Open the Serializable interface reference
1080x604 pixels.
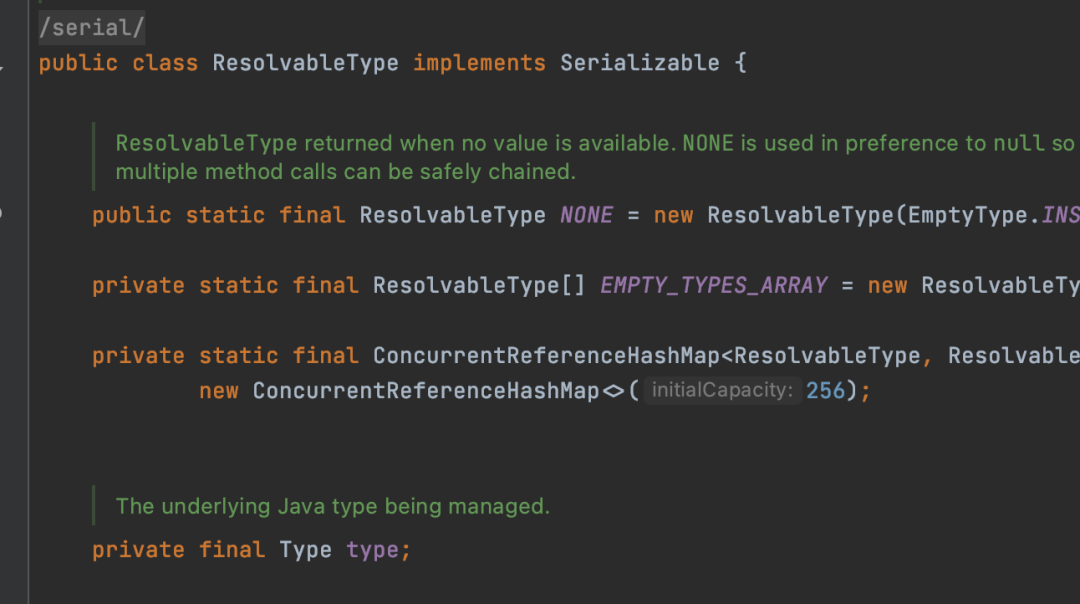coord(639,63)
